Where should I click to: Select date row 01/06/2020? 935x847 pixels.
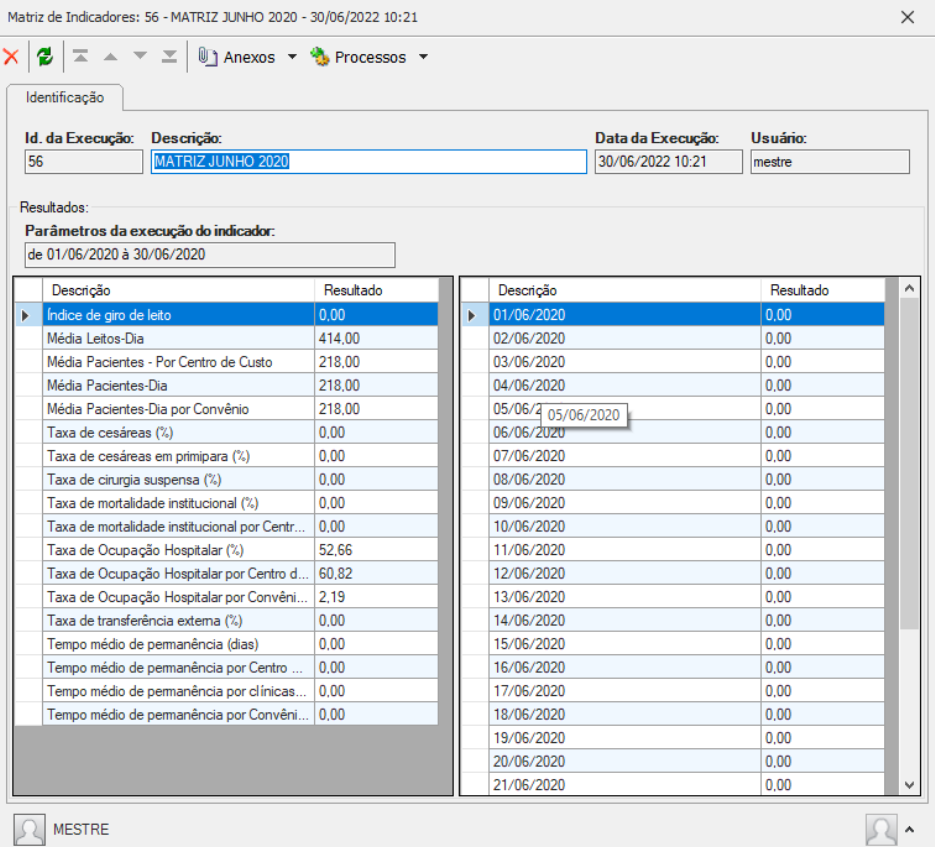[x=673, y=315]
